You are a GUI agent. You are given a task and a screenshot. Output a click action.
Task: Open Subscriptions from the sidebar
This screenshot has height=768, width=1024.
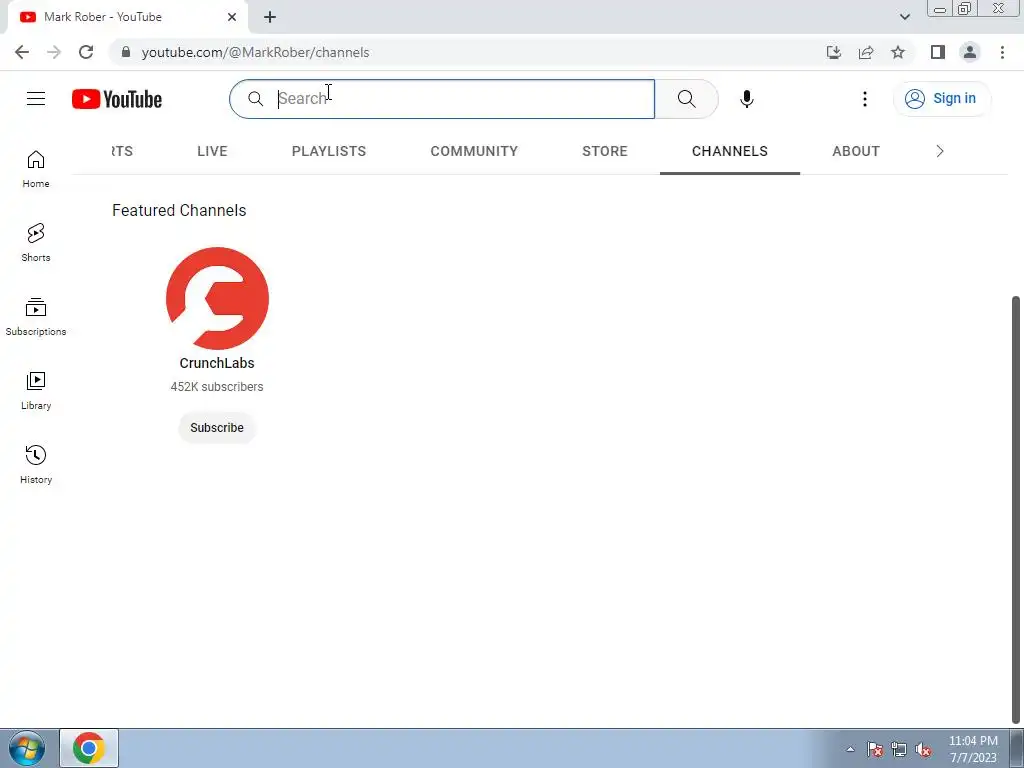tap(36, 317)
